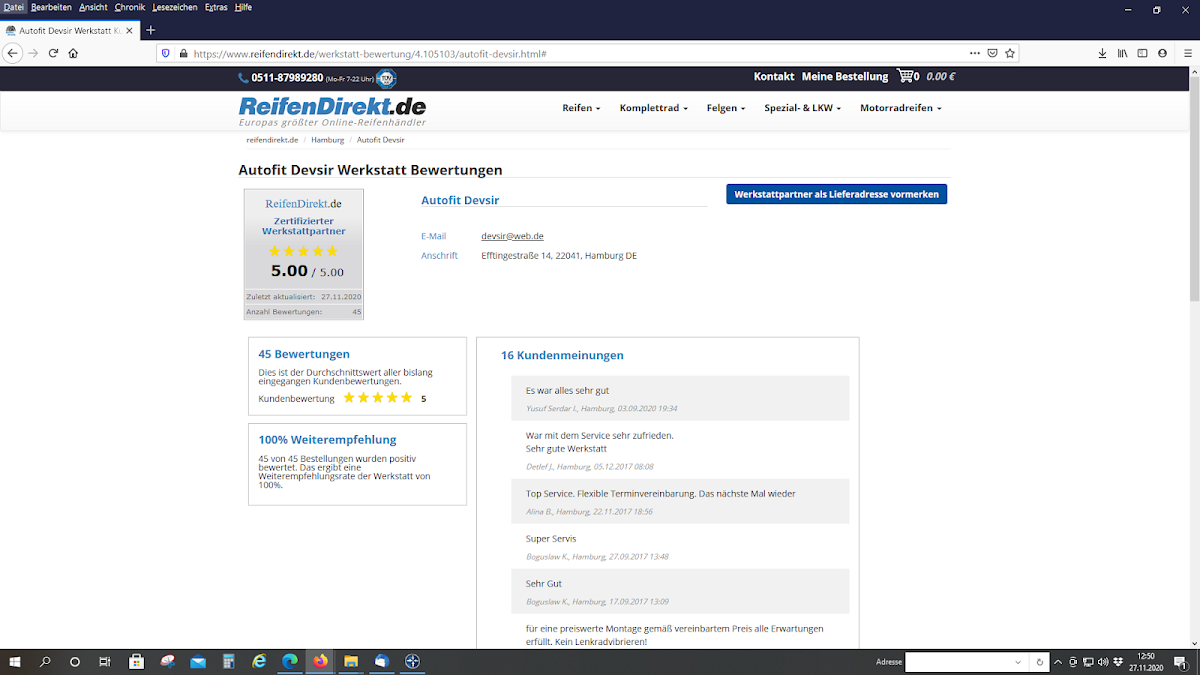Click the taskbar Adresse input field
Viewport: 1200px width, 675px height.
tap(958, 662)
